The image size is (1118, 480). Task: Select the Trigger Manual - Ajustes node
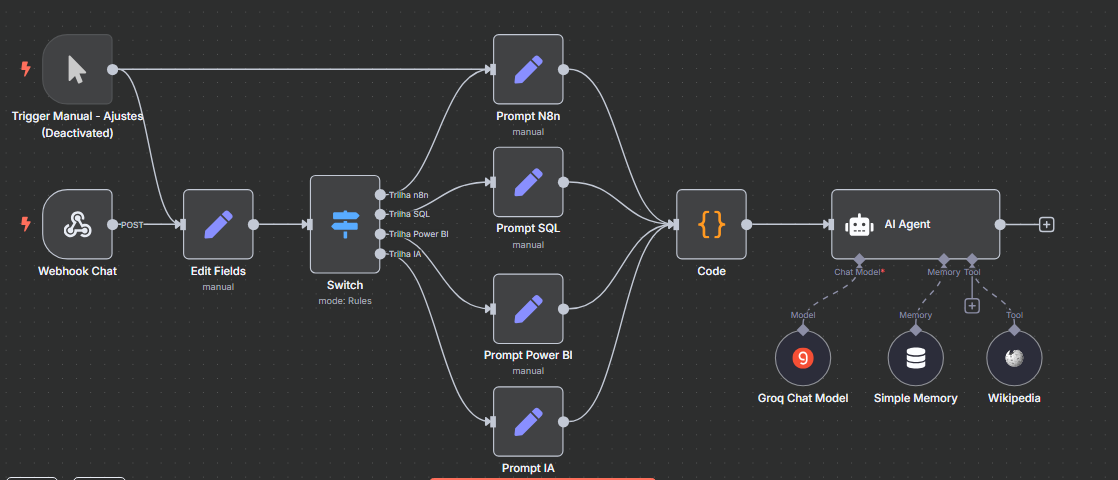[x=77, y=69]
